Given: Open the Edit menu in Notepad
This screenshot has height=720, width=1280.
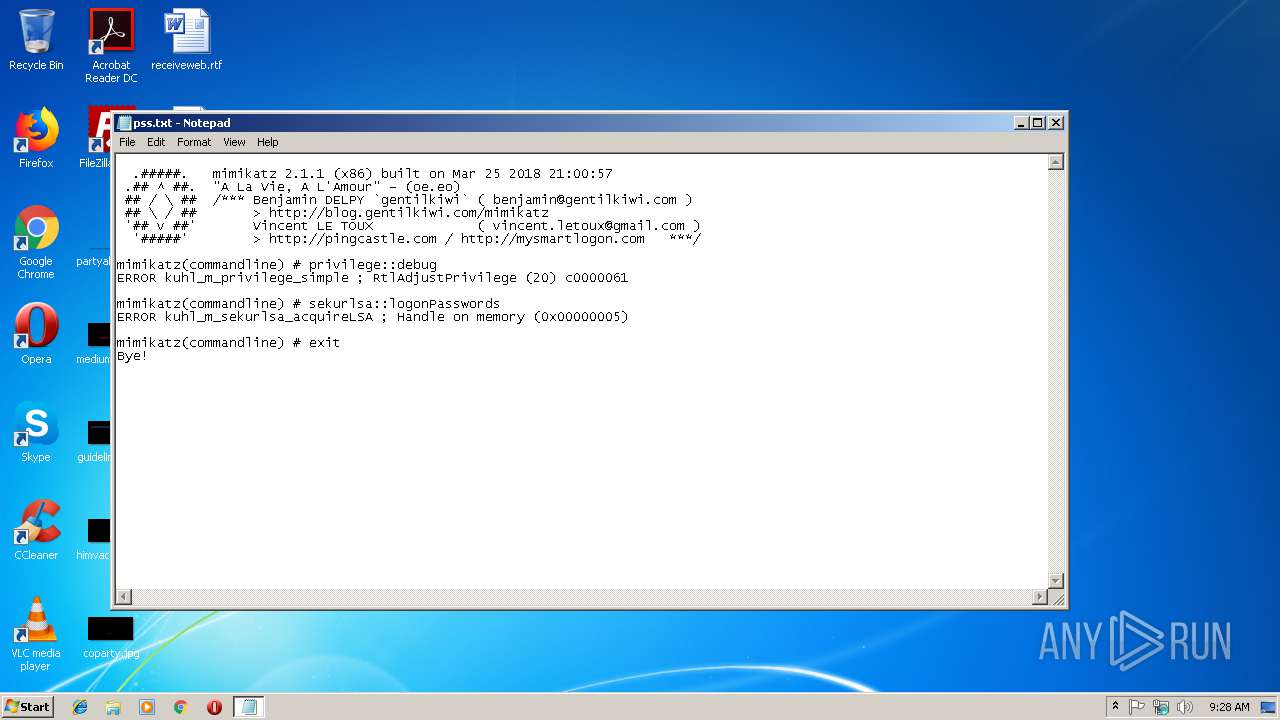Looking at the screenshot, I should pyautogui.click(x=156, y=142).
